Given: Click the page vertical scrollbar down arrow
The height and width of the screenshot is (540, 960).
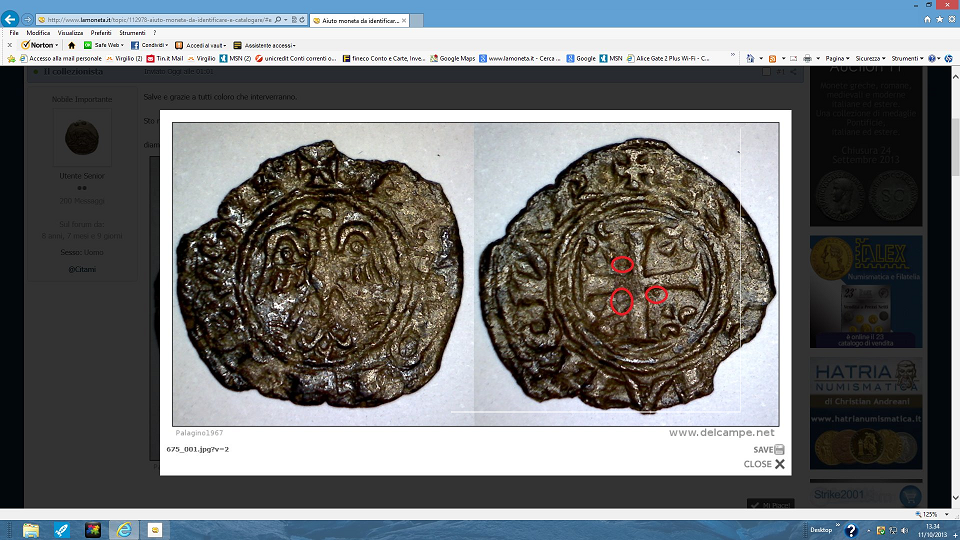Looking at the screenshot, I should click(954, 498).
